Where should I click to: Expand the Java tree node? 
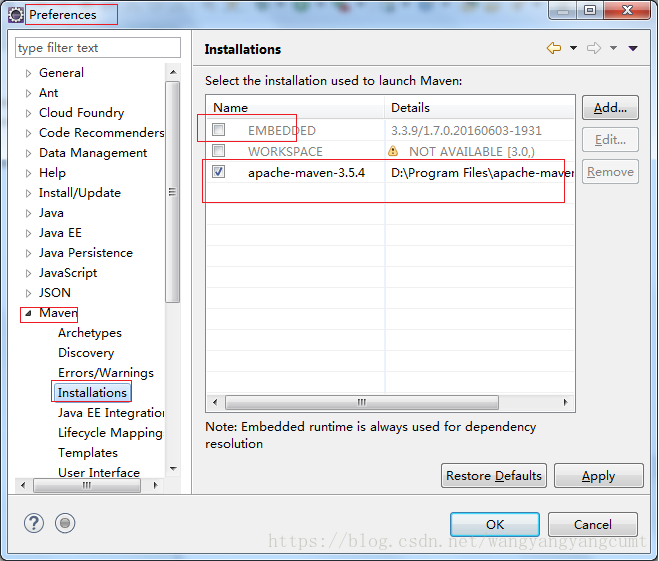coord(28,213)
